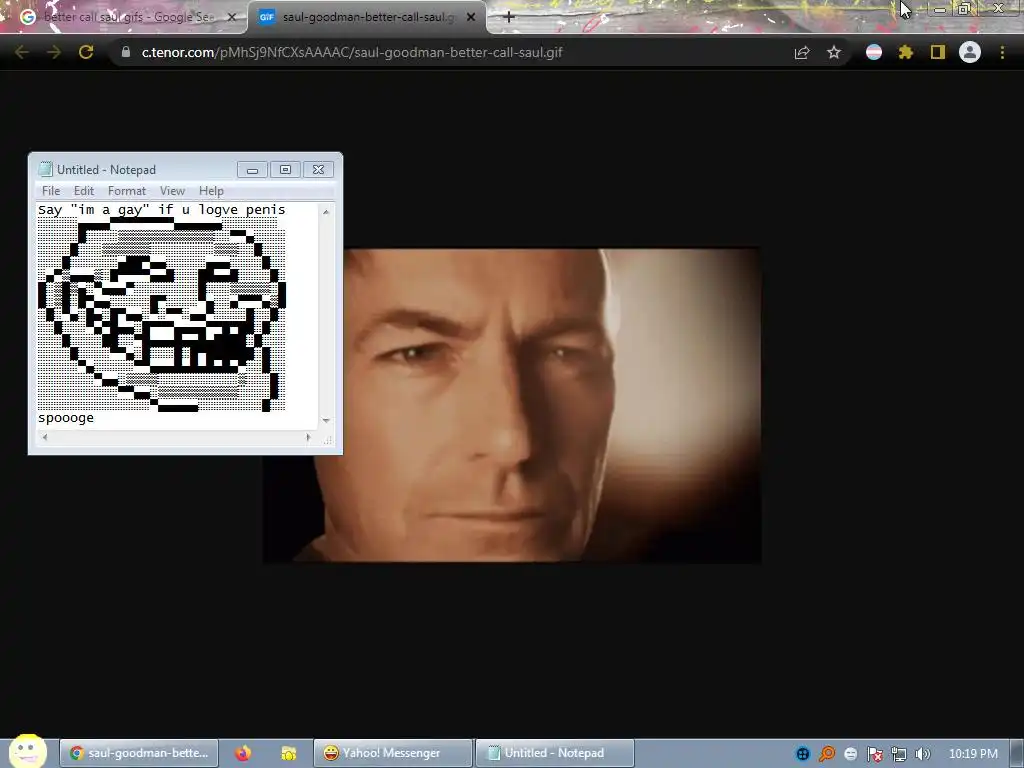Launch Firefox from the taskbar
Screen dimensions: 1024x768
243,753
